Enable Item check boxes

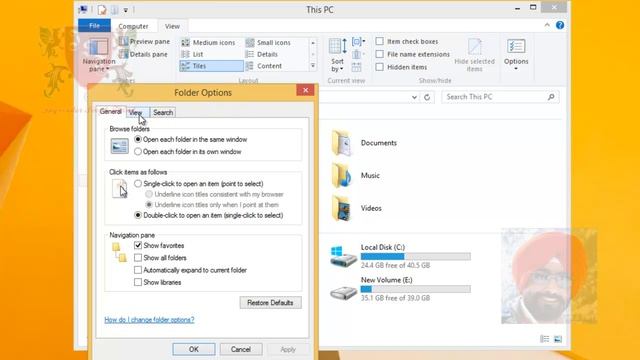point(380,41)
